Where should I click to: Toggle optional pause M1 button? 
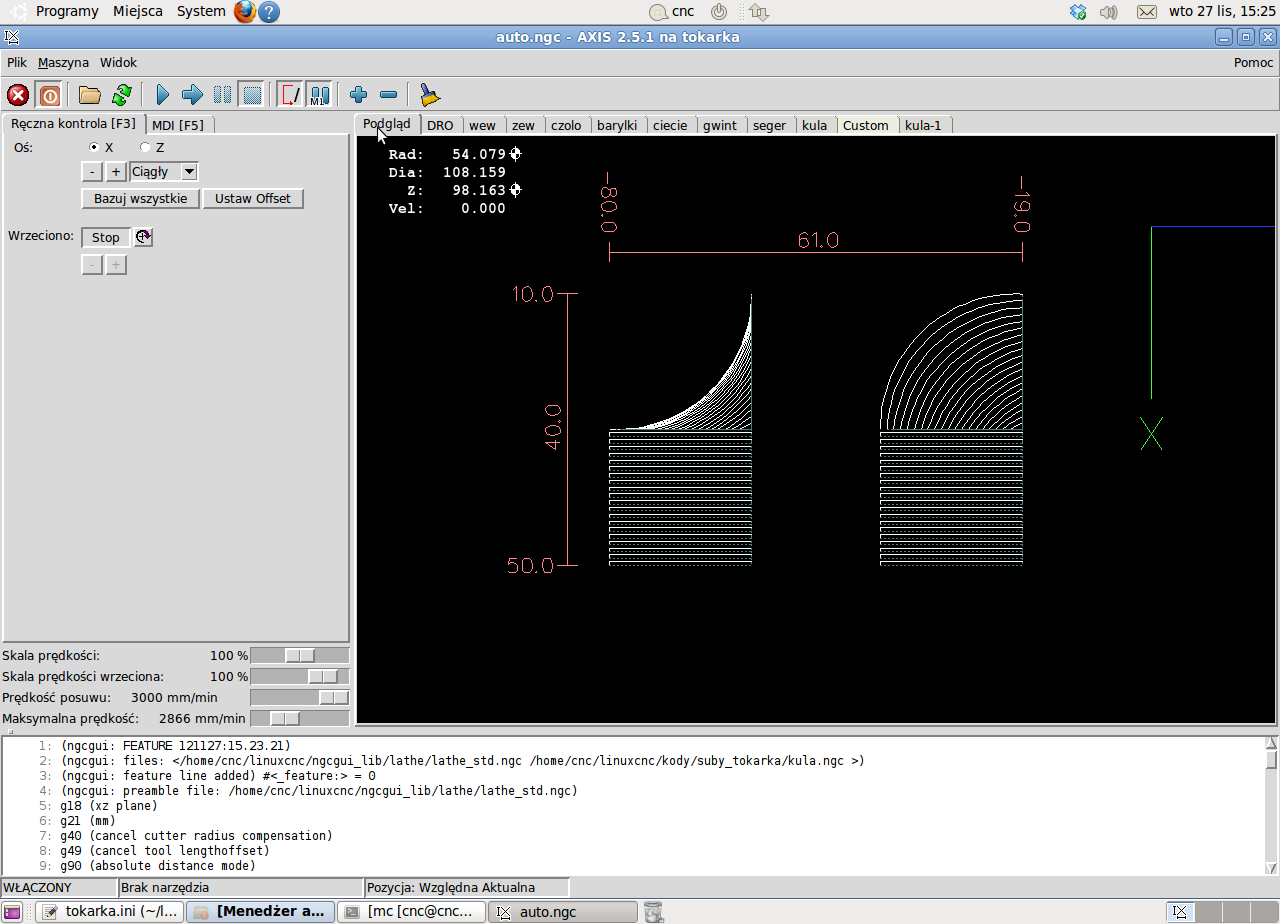[319, 95]
